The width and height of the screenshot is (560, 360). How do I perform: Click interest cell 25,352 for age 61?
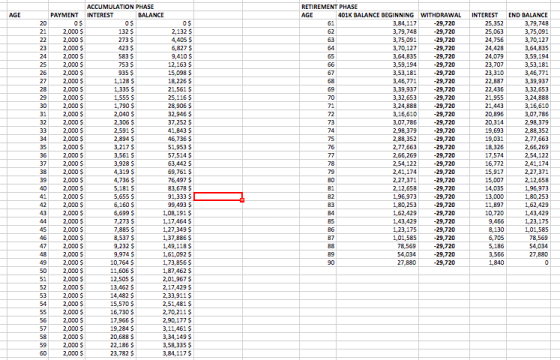[x=488, y=23]
